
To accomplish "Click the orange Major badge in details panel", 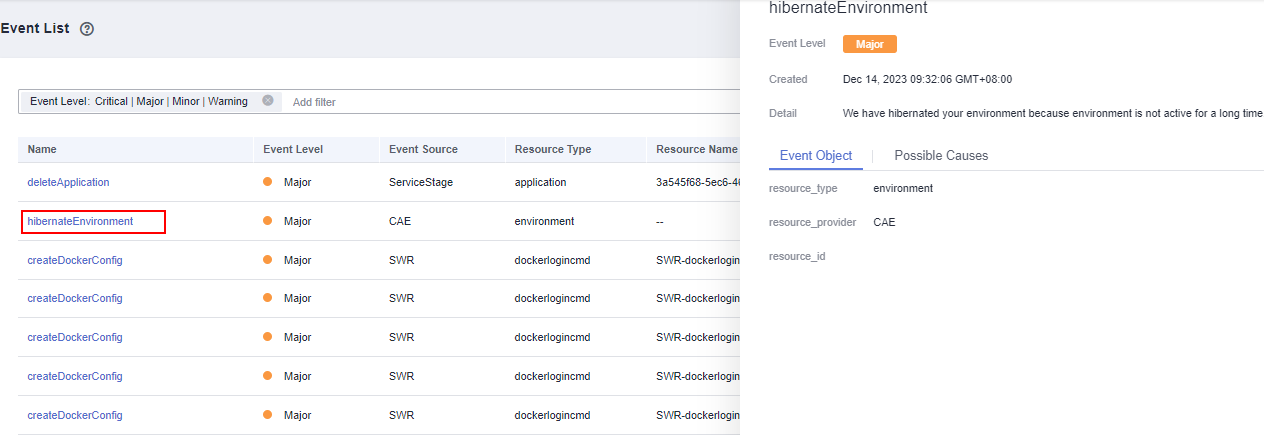I will click(x=869, y=44).
